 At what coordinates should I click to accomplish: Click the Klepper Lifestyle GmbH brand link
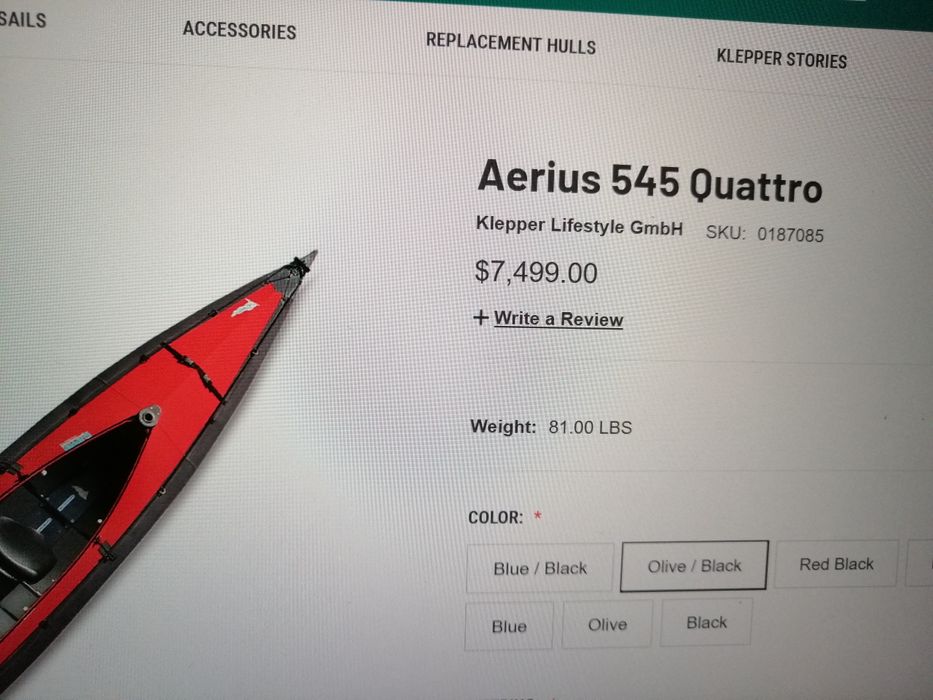[x=579, y=226]
